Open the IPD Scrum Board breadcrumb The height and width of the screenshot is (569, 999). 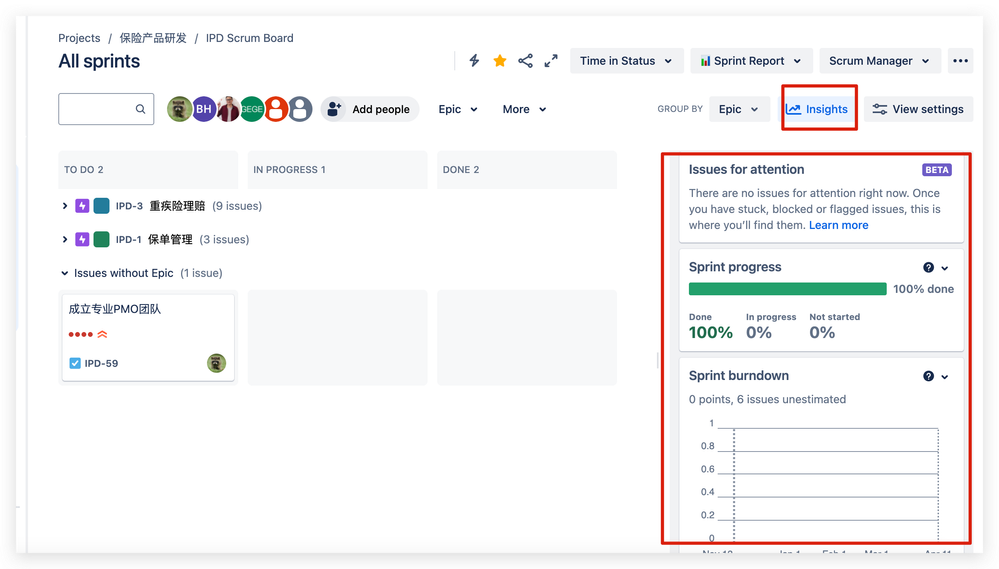[250, 38]
